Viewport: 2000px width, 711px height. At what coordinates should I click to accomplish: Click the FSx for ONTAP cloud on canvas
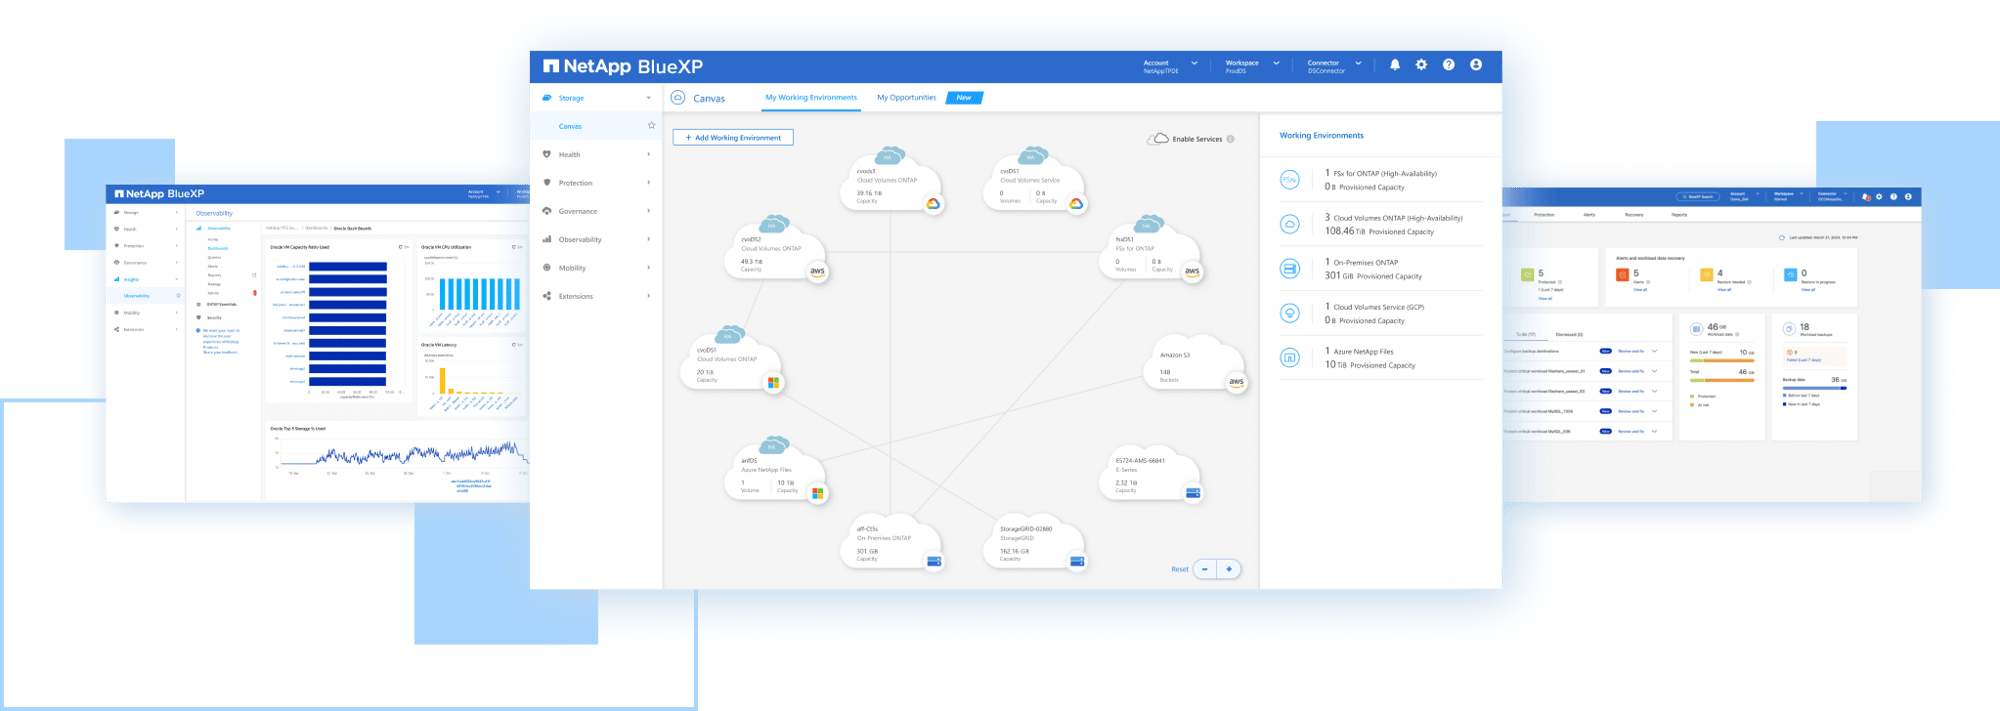1150,253
